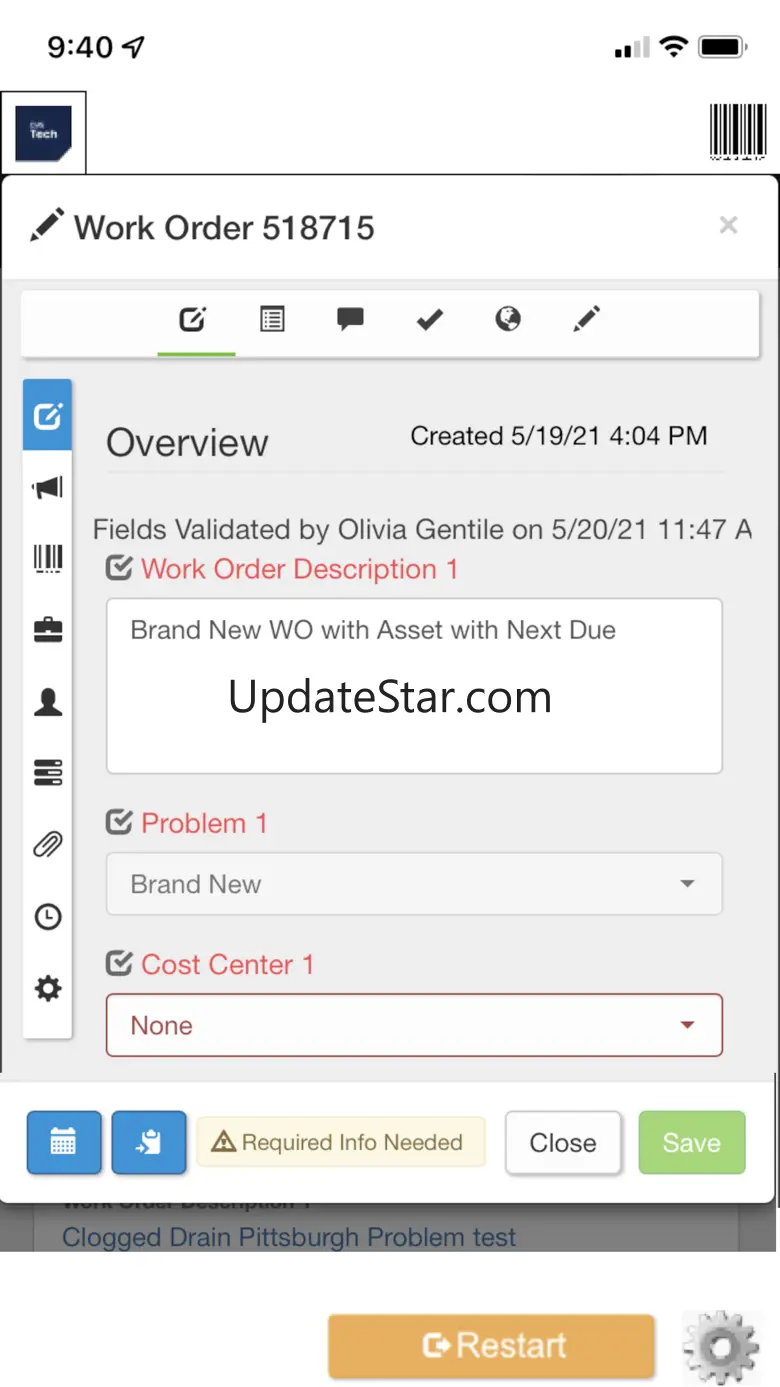Click the 'Created 5/19/21 4:04 PM' text
Viewport: 780px width, 1387px height.
[x=559, y=436]
